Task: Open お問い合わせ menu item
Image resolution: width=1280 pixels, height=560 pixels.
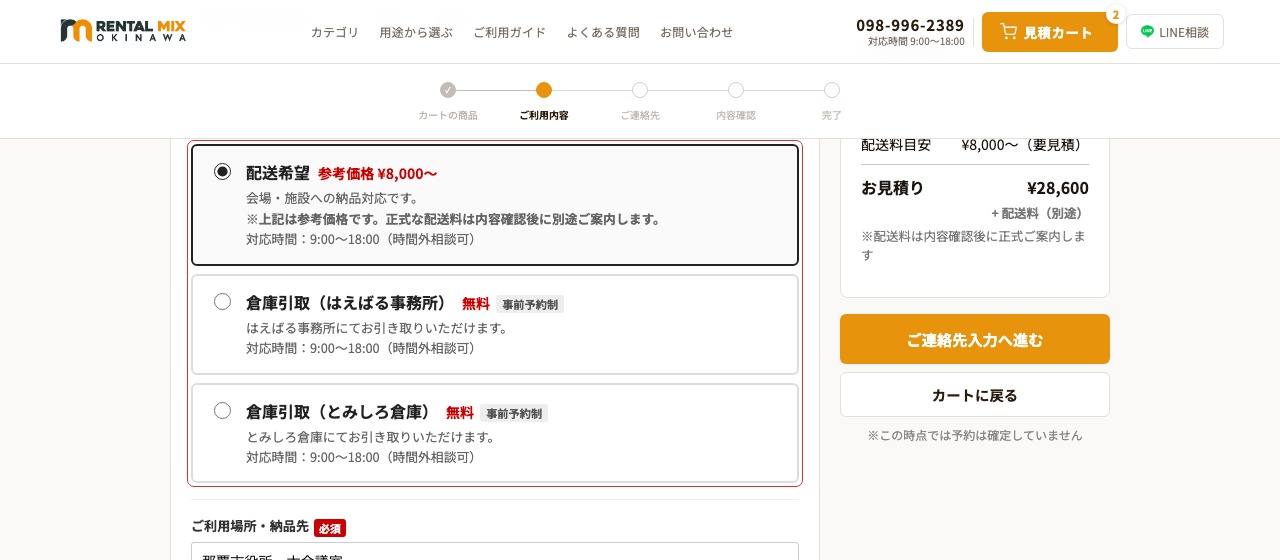Action: [x=696, y=32]
